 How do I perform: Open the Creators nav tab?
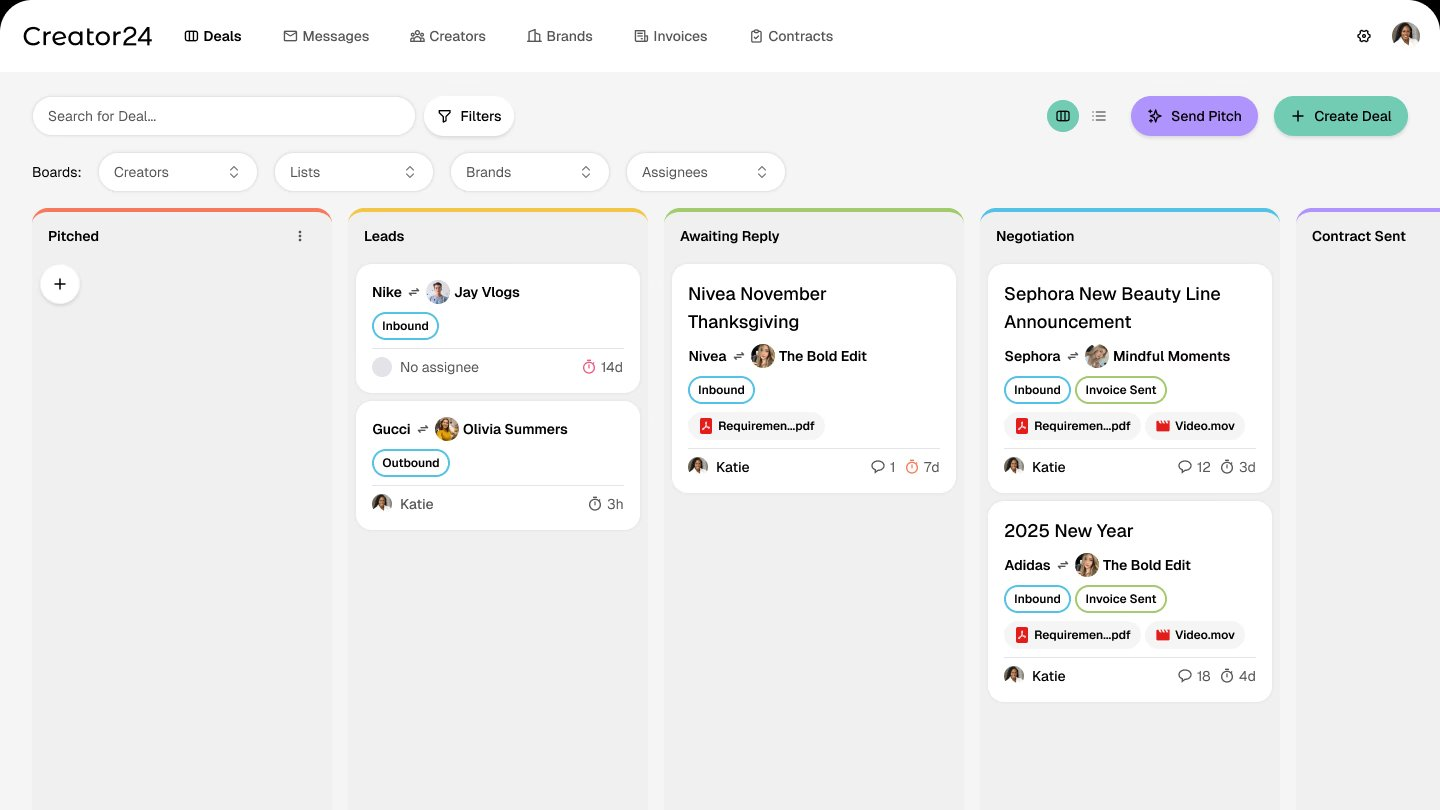448,36
